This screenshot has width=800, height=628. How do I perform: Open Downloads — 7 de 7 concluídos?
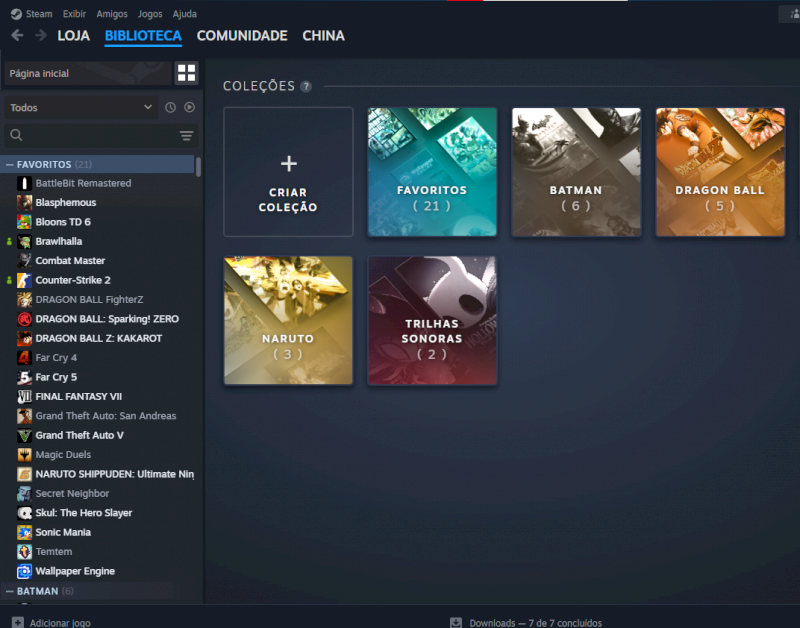[x=535, y=623]
